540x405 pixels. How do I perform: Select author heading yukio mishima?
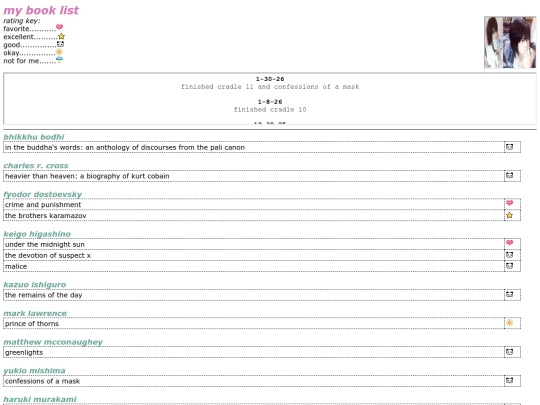click(x=34, y=371)
